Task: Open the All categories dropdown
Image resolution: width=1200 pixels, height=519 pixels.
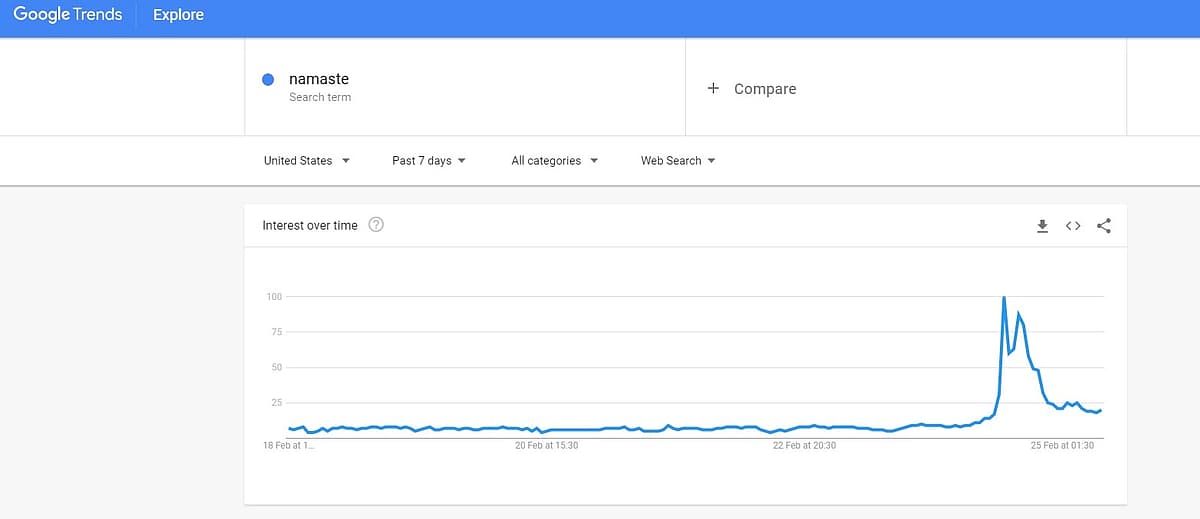Action: tap(554, 161)
